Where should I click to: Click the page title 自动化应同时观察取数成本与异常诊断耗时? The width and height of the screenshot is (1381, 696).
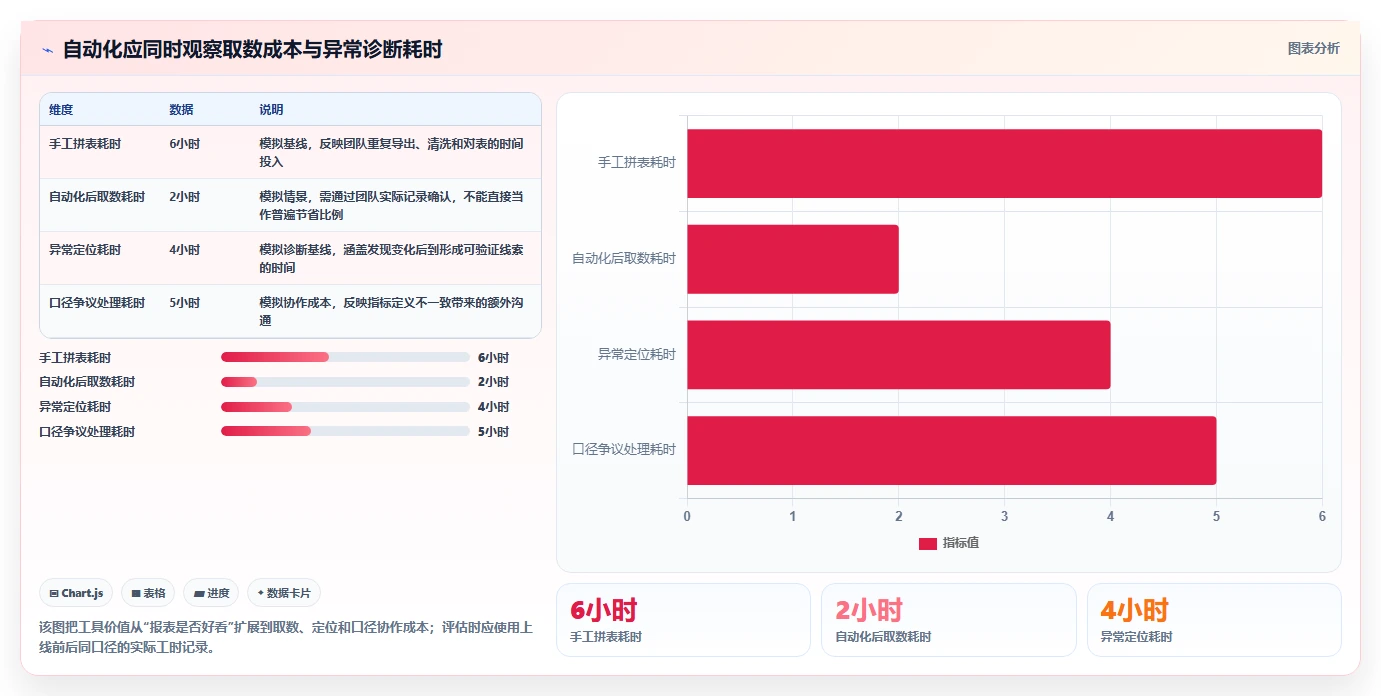pos(252,49)
